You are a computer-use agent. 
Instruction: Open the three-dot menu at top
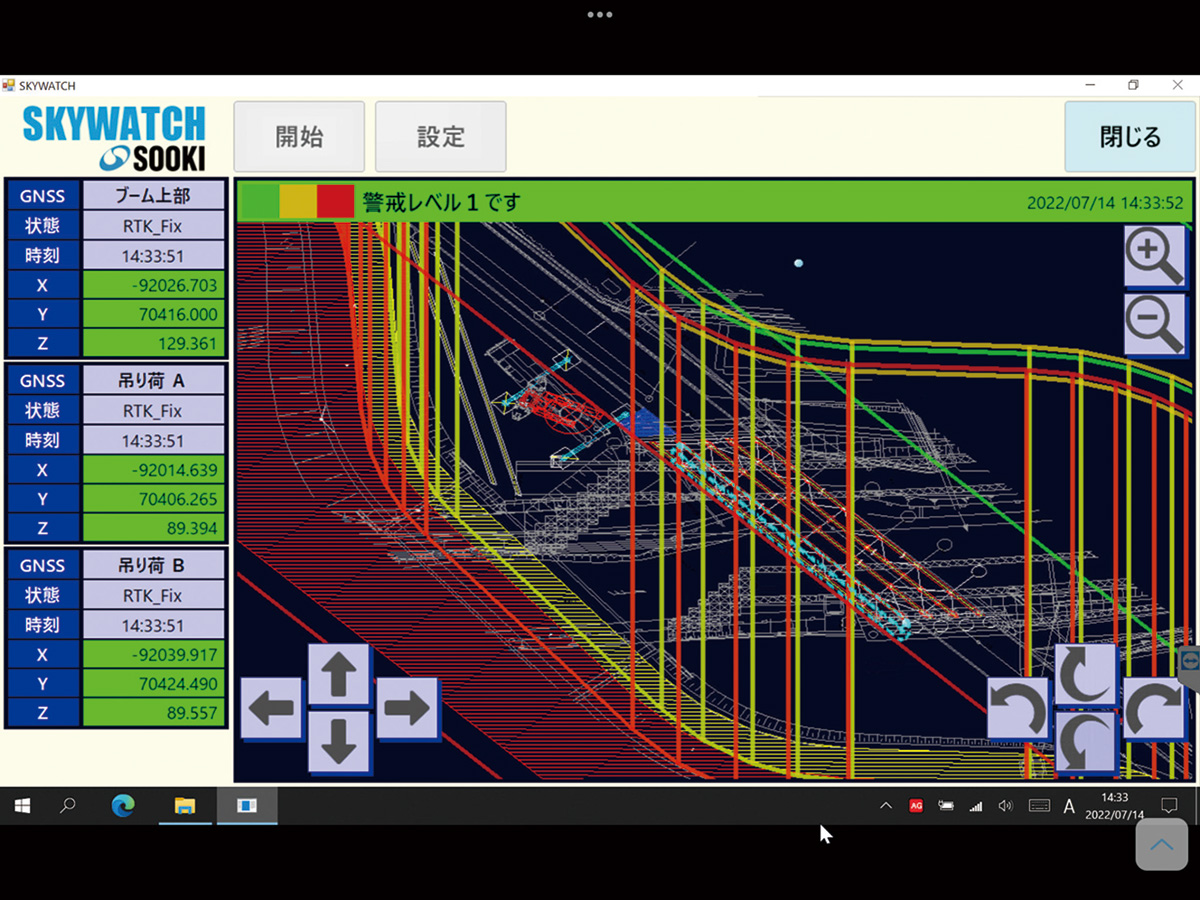pos(599,15)
